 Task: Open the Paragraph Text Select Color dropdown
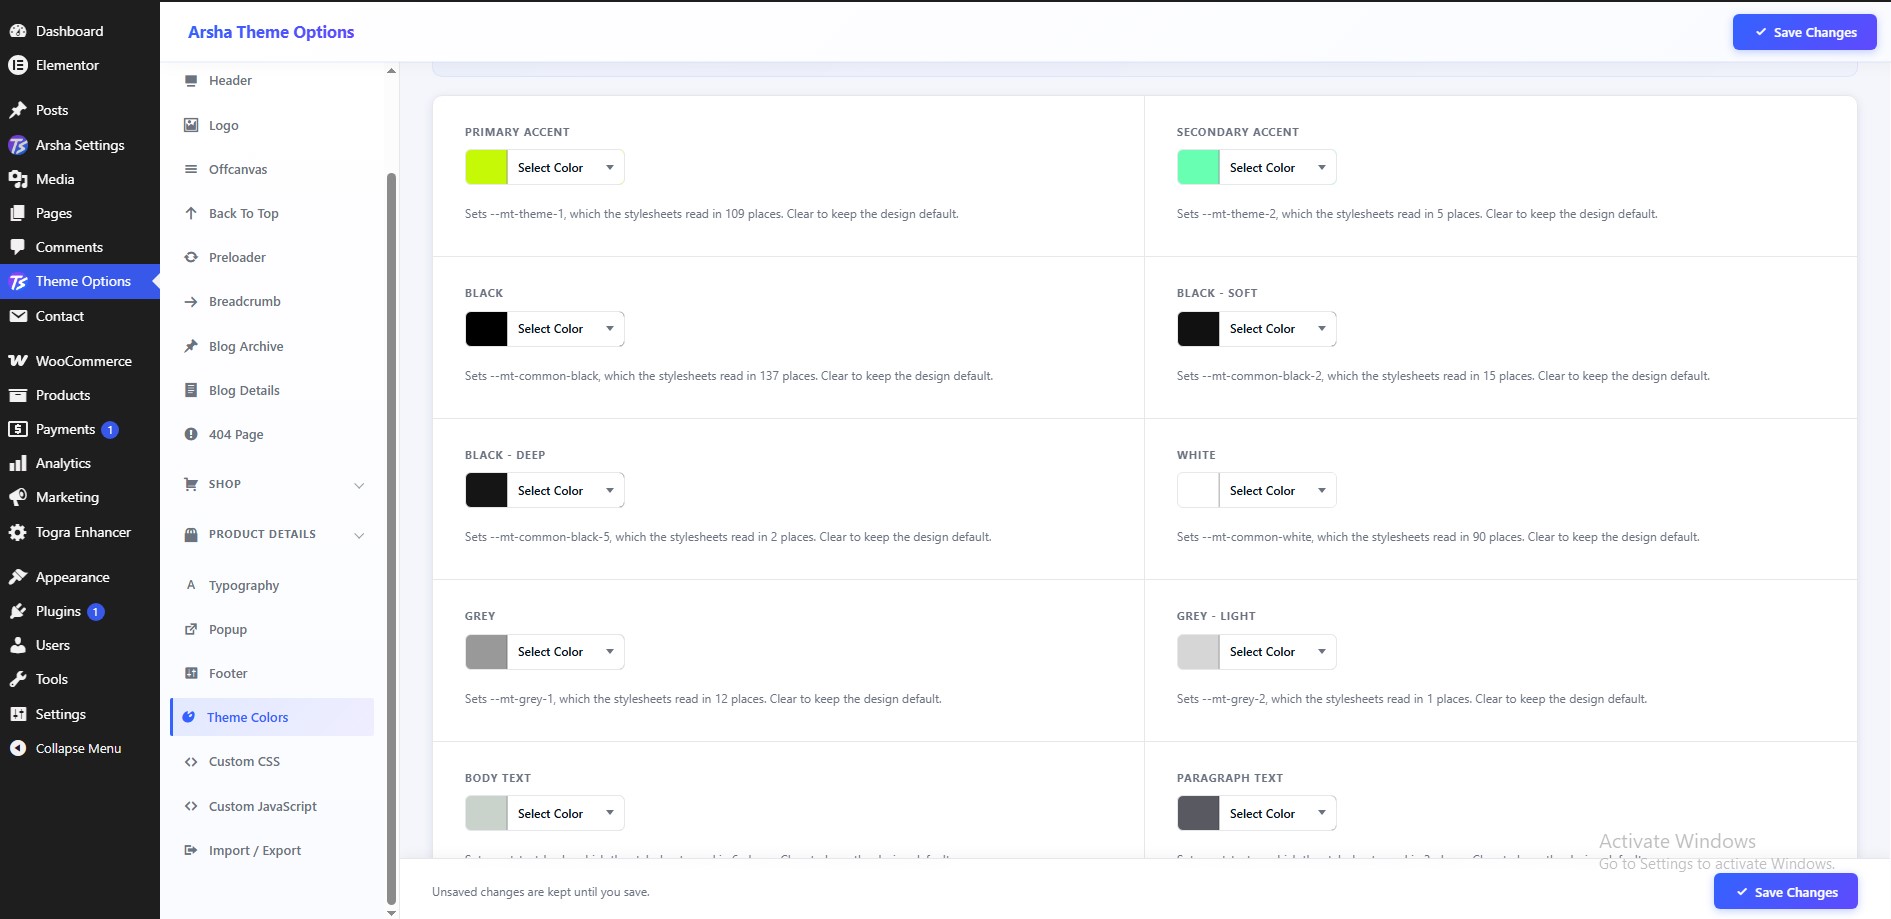click(1278, 813)
